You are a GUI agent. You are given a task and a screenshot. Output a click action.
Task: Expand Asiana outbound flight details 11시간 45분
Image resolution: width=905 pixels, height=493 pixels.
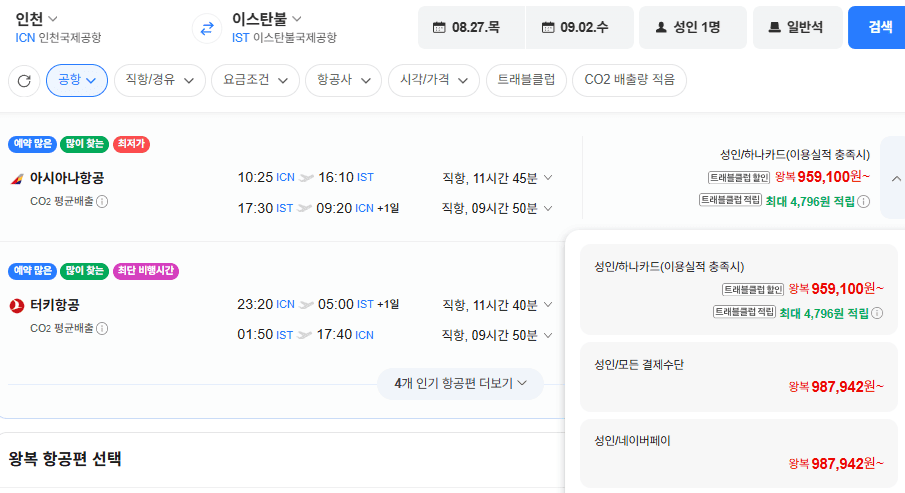pyautogui.click(x=498, y=178)
